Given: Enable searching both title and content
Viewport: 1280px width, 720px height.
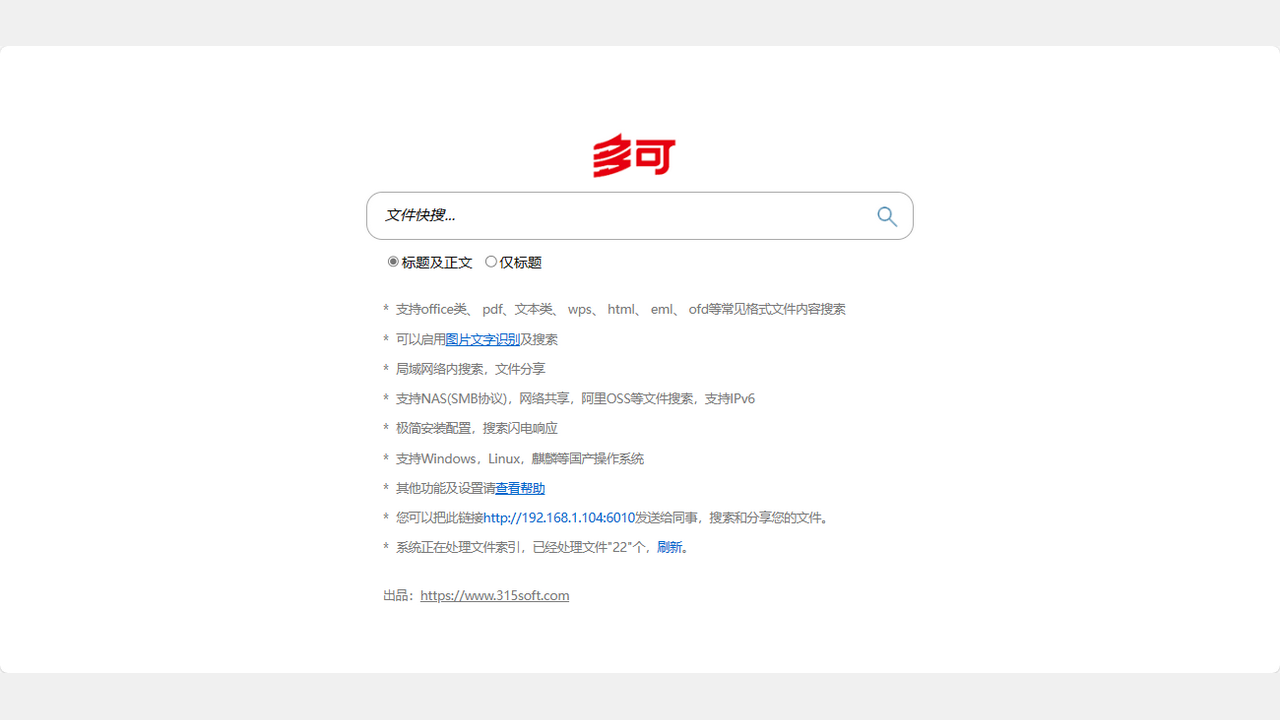Looking at the screenshot, I should pos(393,261).
